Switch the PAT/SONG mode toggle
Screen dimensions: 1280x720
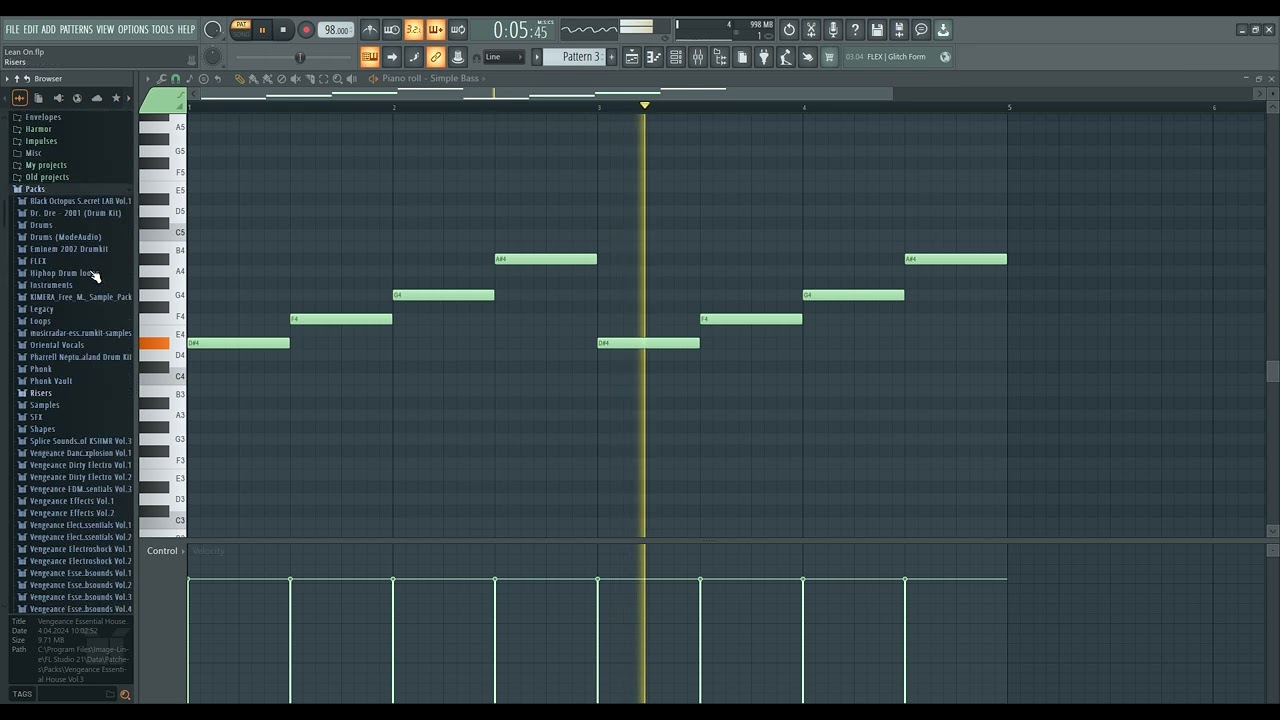point(241,30)
